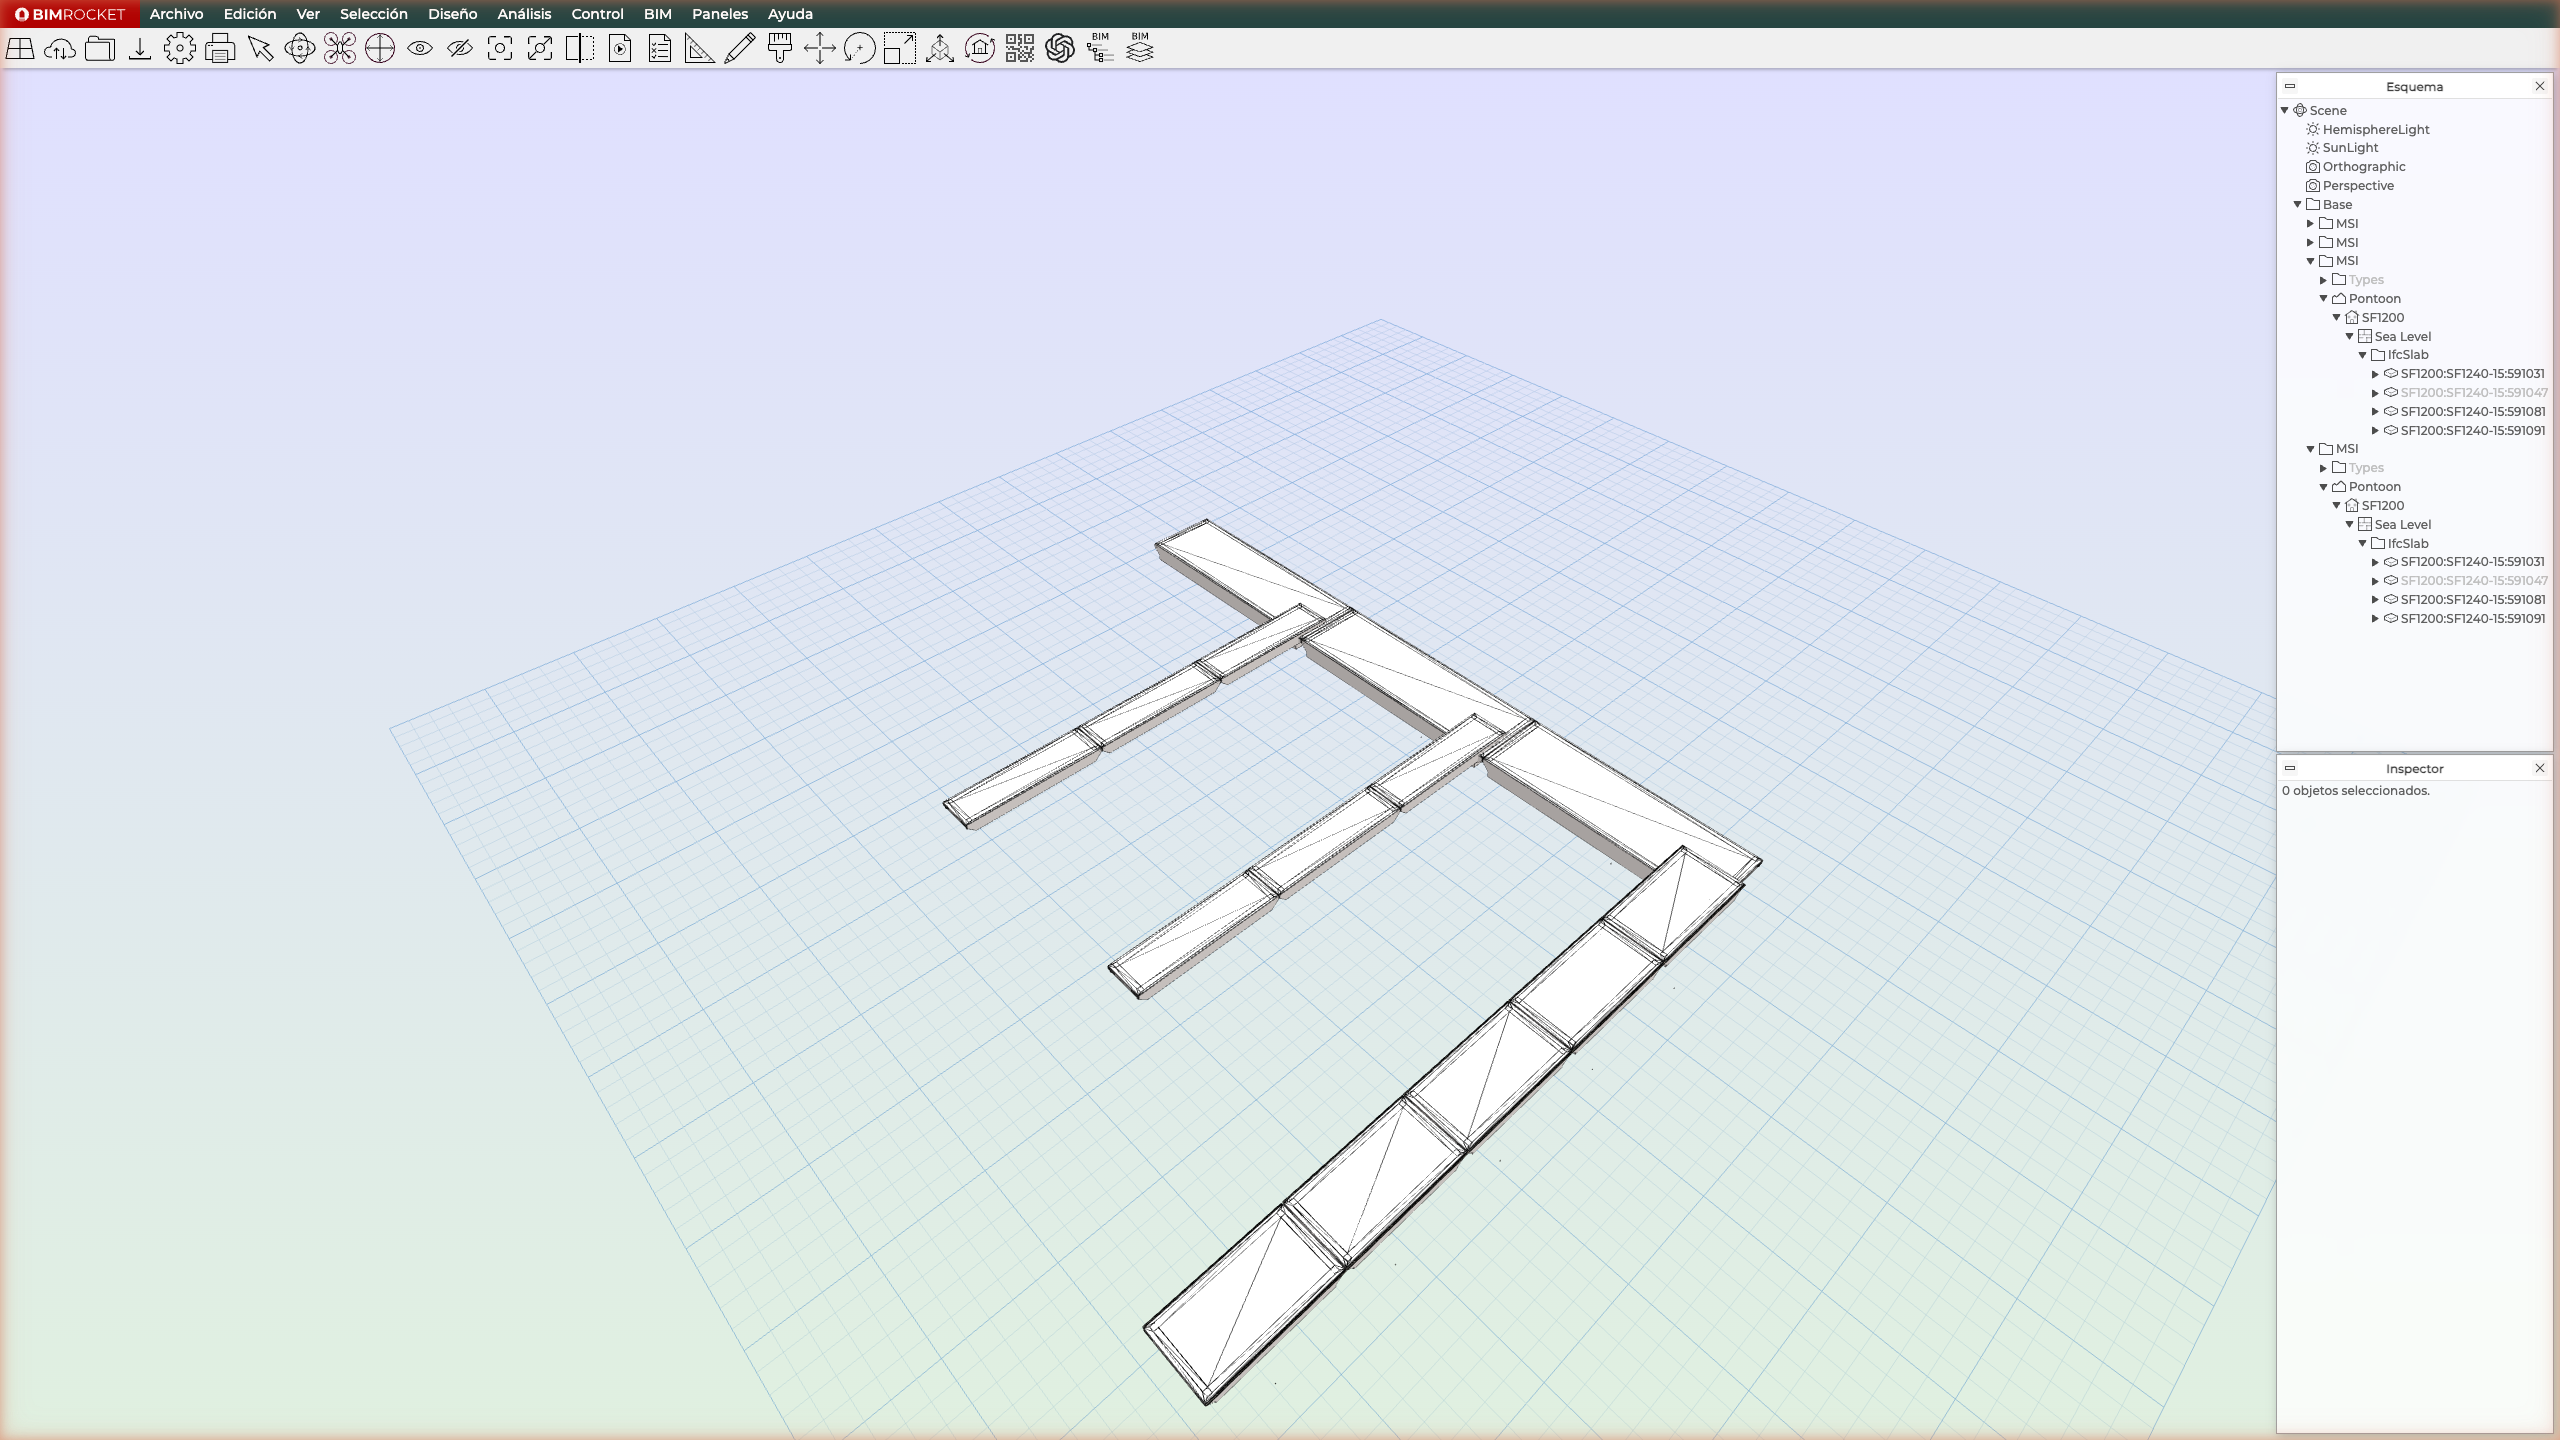Expand the first MSI folder
Screen dimensions: 2560x1440
click(2311, 223)
